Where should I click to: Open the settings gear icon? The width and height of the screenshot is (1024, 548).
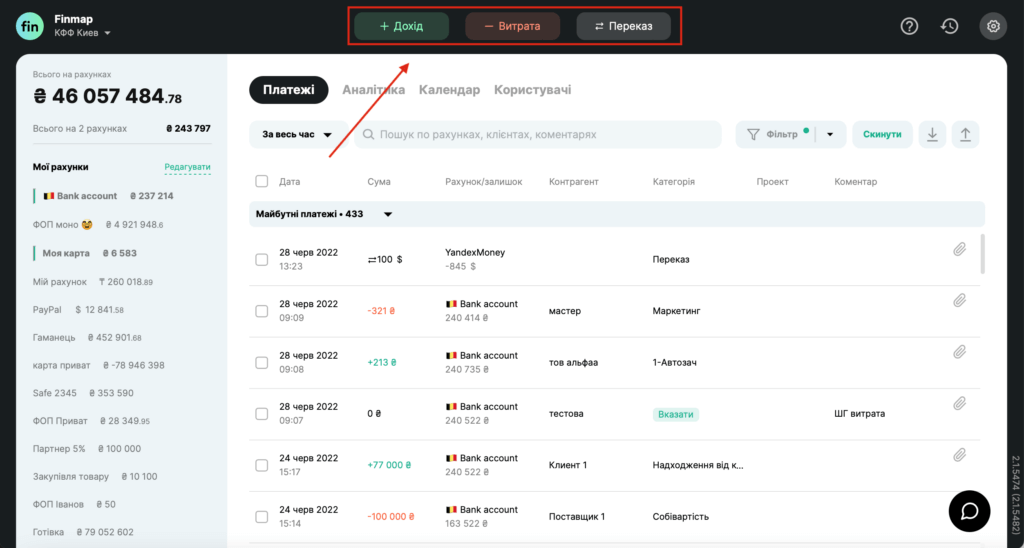(993, 26)
